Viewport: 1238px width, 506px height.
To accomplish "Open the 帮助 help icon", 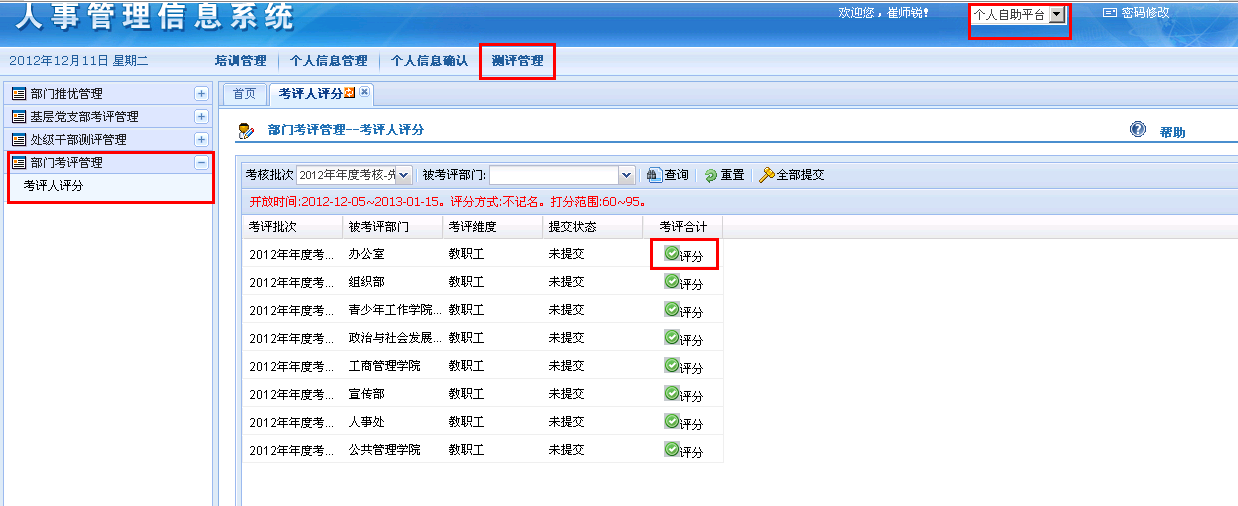I will [1138, 130].
